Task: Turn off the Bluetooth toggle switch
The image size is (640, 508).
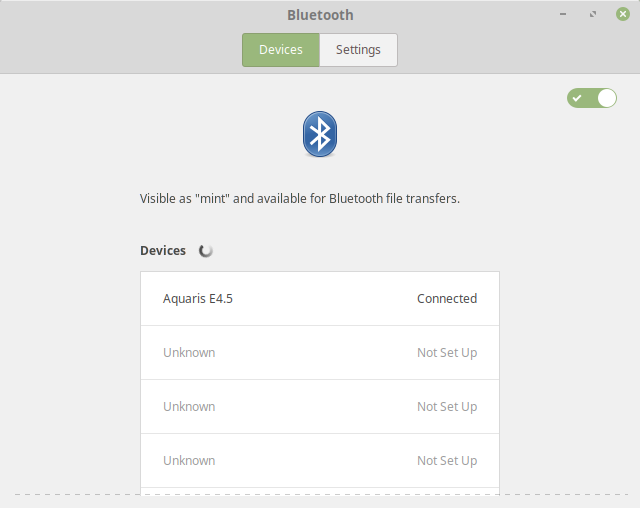Action: pyautogui.click(x=592, y=97)
